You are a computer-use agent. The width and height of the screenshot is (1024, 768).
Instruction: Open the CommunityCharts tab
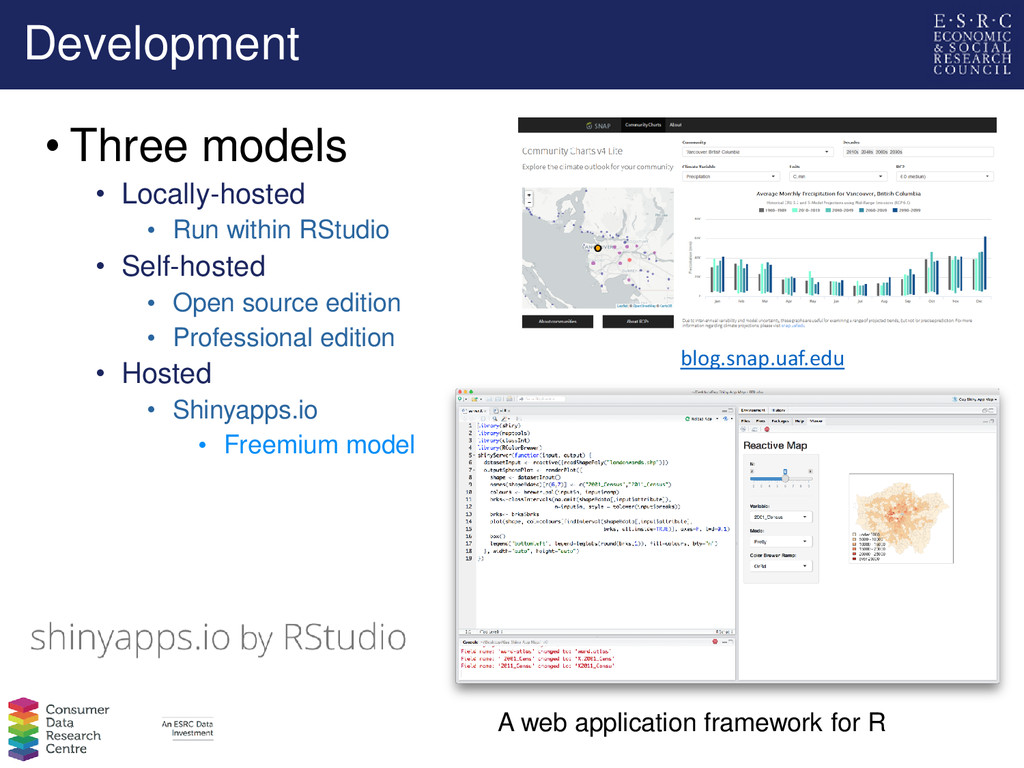[x=643, y=125]
